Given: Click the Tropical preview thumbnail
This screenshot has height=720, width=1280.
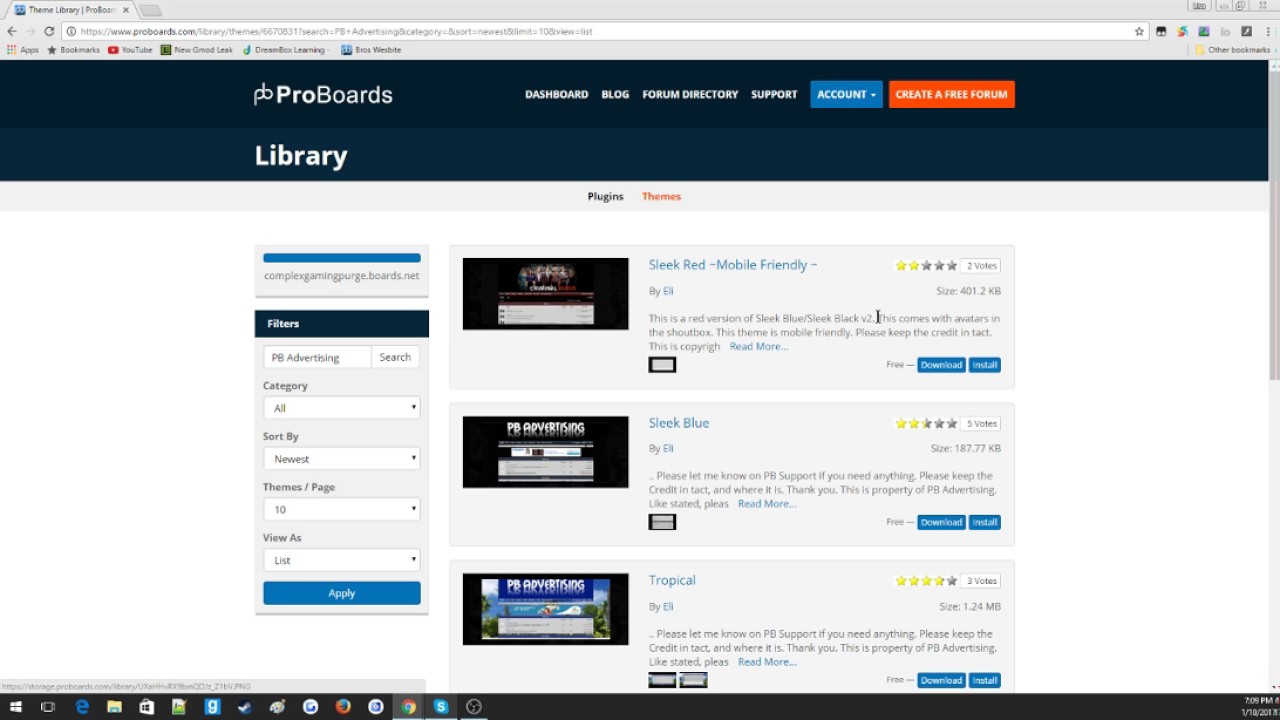Looking at the screenshot, I should 546,609.
